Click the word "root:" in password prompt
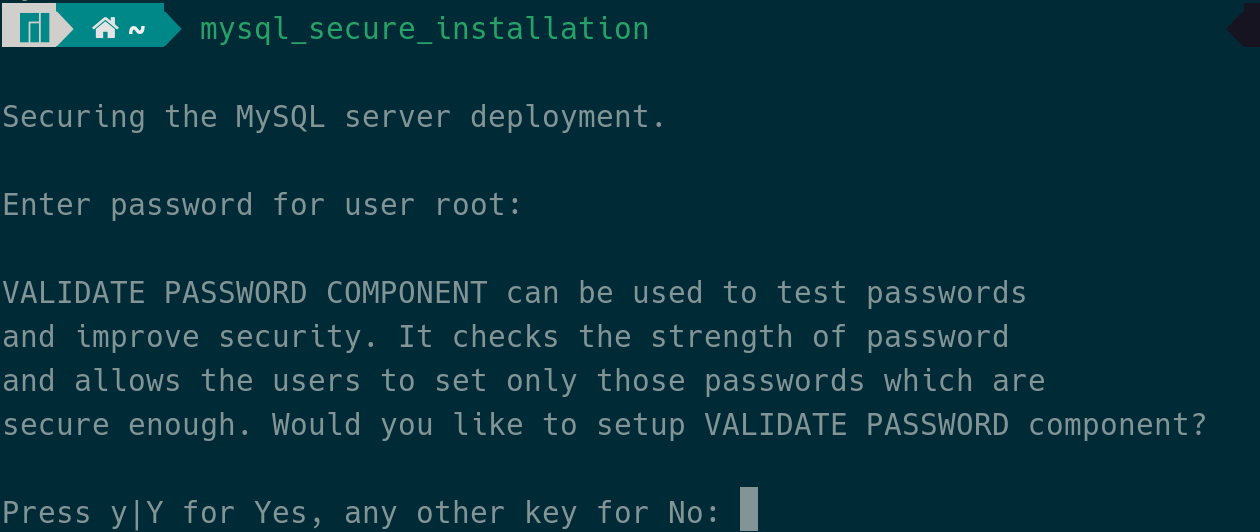Image resolution: width=1260 pixels, height=532 pixels. 478,205
